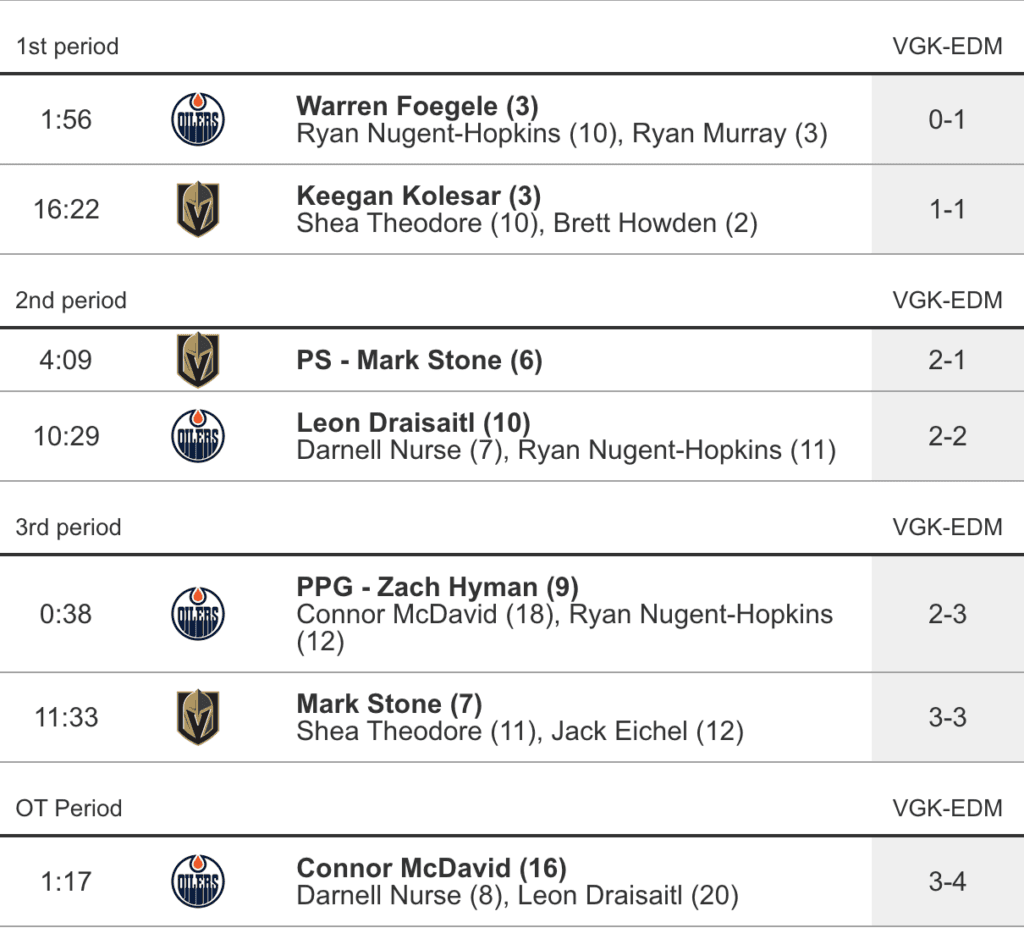Select PS - Mark Stone (6) goal entry

coord(419,360)
